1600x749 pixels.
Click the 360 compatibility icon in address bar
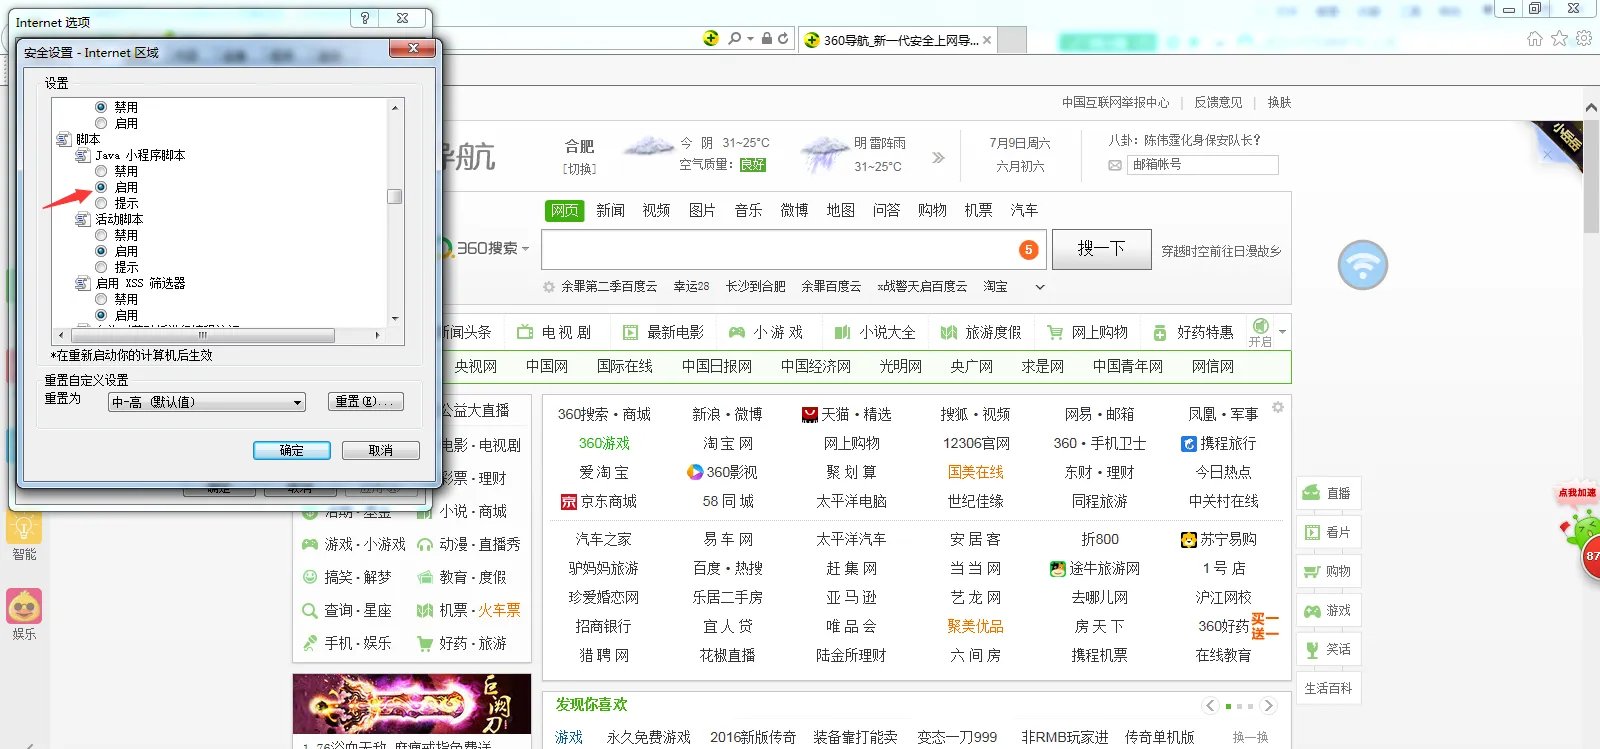click(711, 39)
